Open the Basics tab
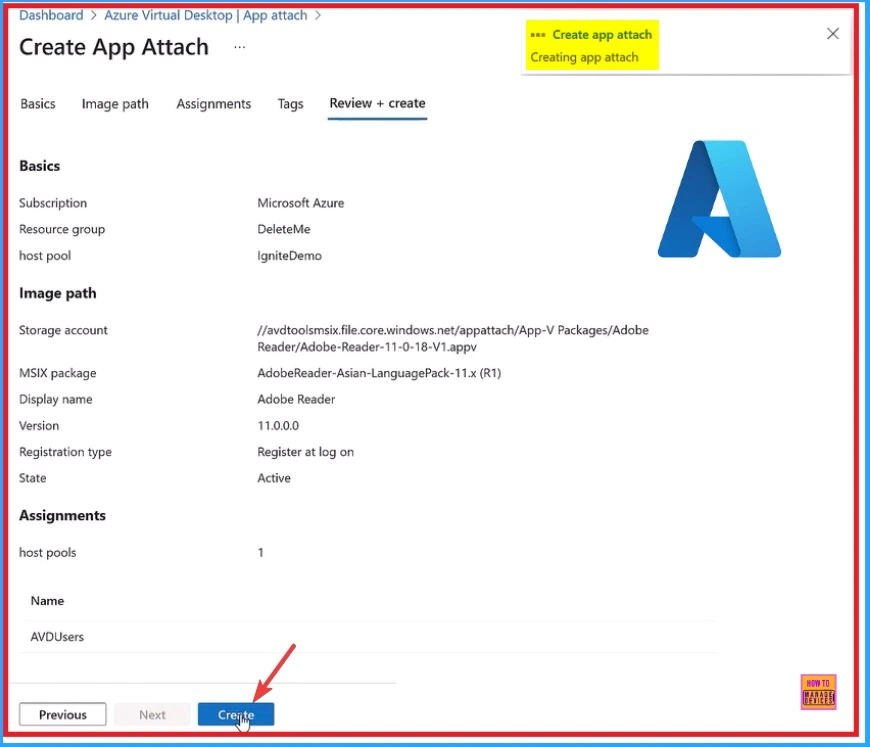870x747 pixels. tap(38, 104)
